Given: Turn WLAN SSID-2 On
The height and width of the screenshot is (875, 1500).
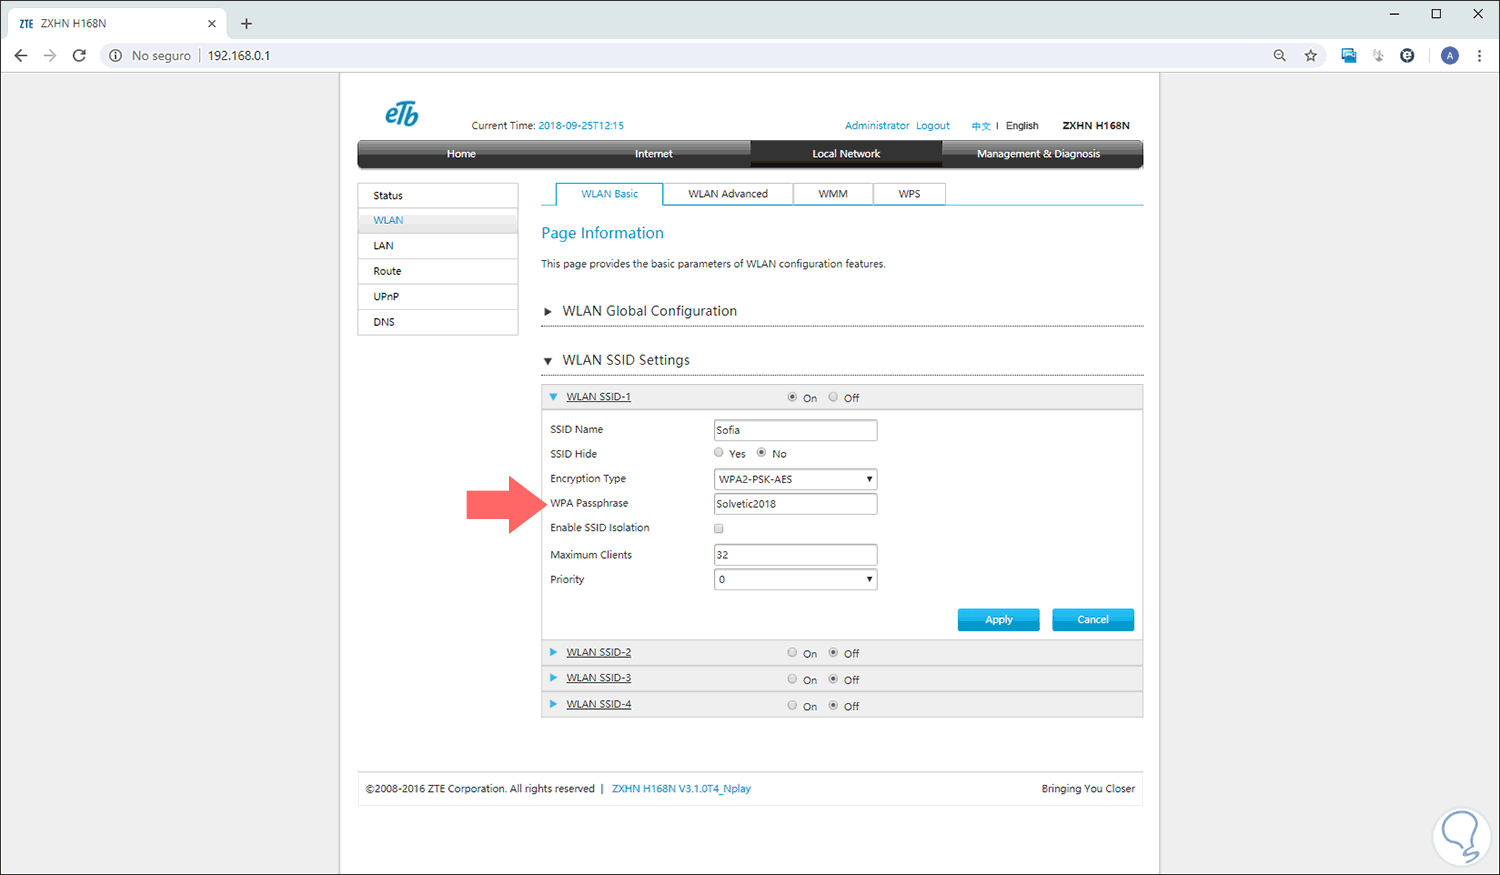Looking at the screenshot, I should point(792,653).
